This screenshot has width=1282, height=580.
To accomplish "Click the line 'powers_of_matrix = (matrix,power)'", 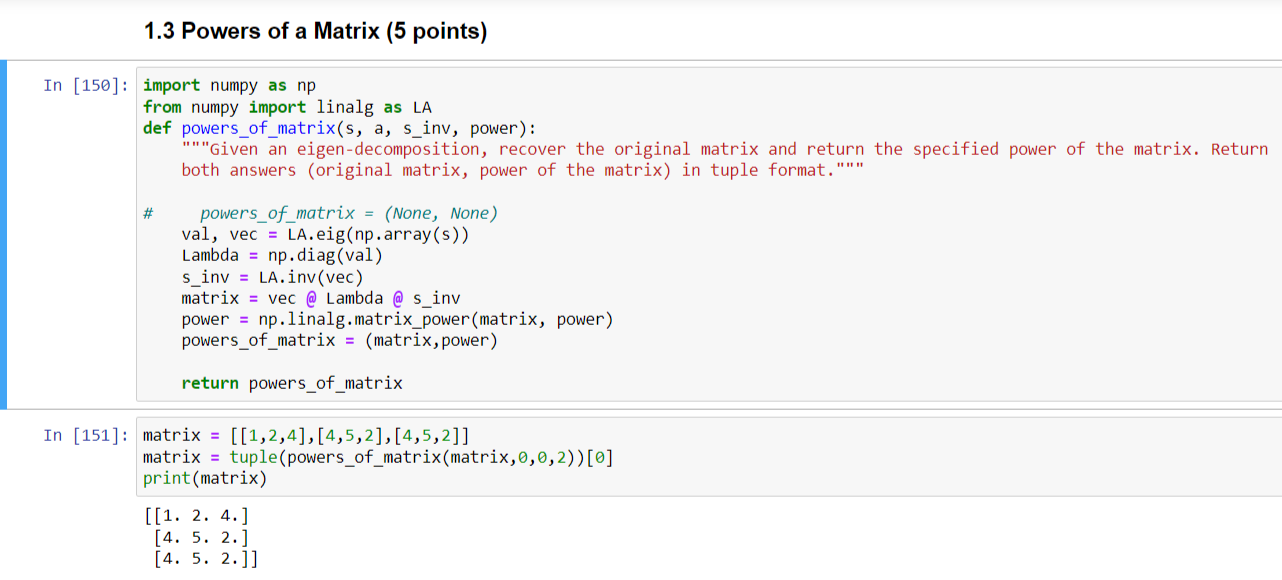I will [339, 340].
